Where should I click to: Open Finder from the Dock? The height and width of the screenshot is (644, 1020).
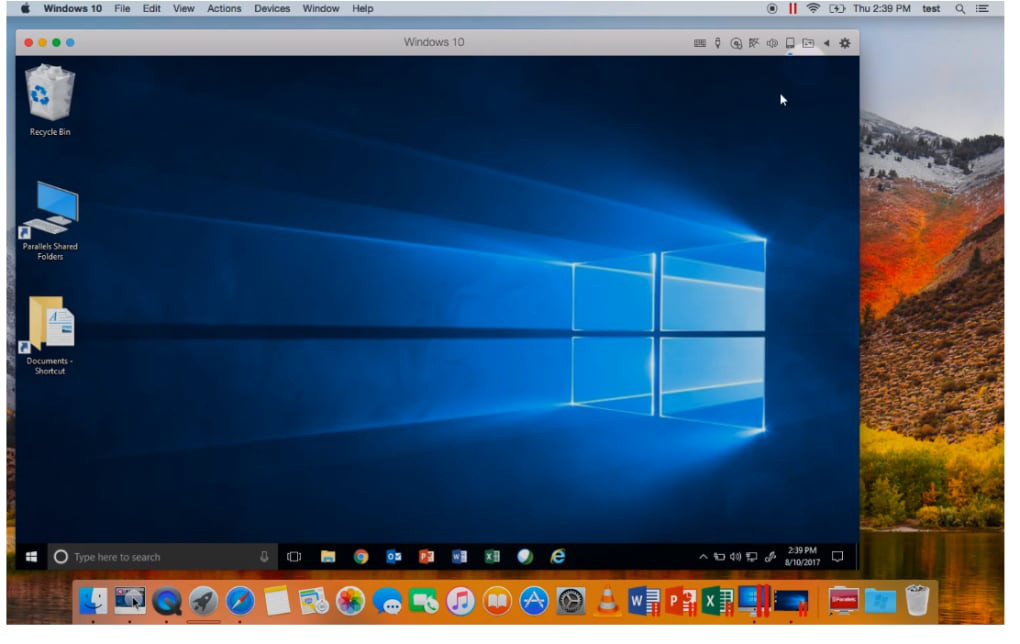pyautogui.click(x=93, y=600)
